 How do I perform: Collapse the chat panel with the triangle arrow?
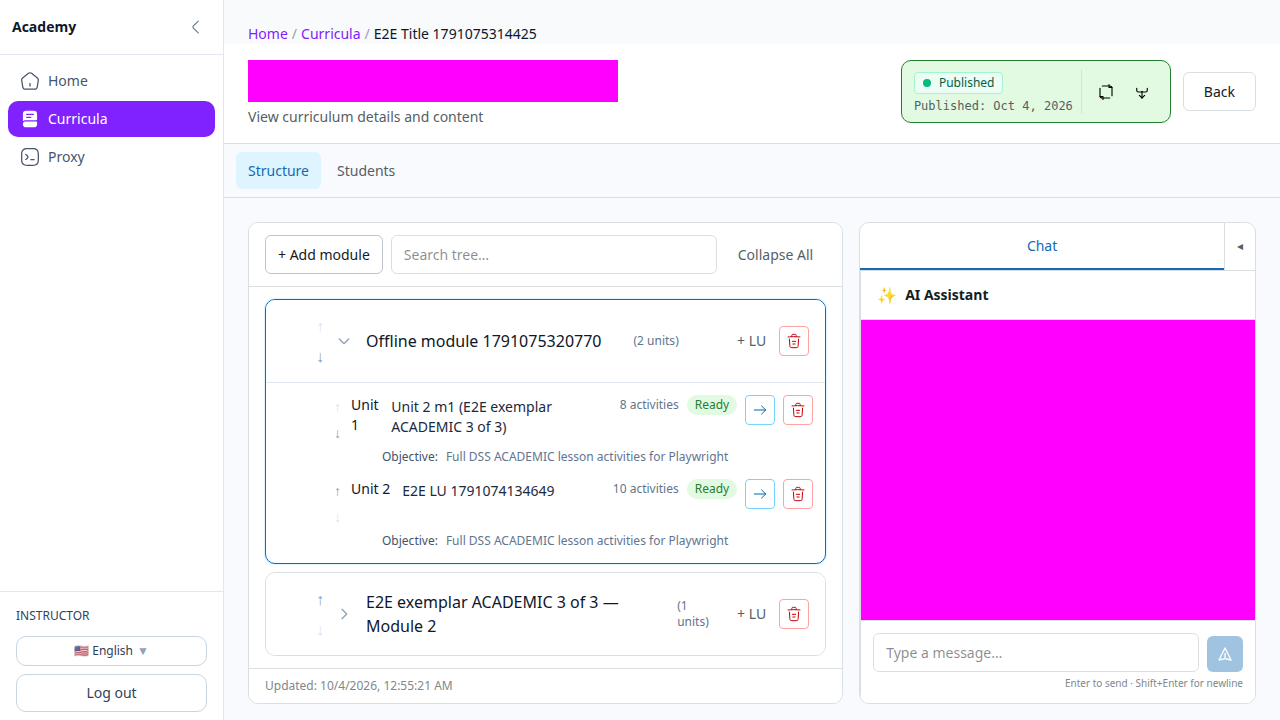[x=1240, y=247]
